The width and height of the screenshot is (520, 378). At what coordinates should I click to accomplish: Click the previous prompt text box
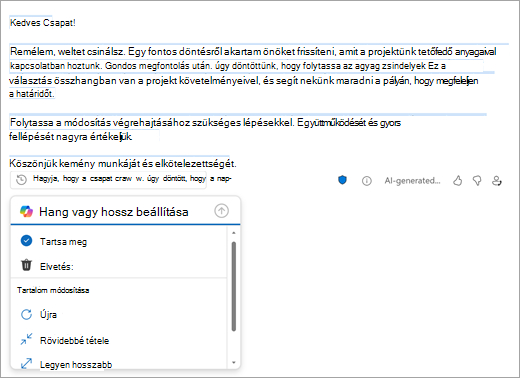108,180
